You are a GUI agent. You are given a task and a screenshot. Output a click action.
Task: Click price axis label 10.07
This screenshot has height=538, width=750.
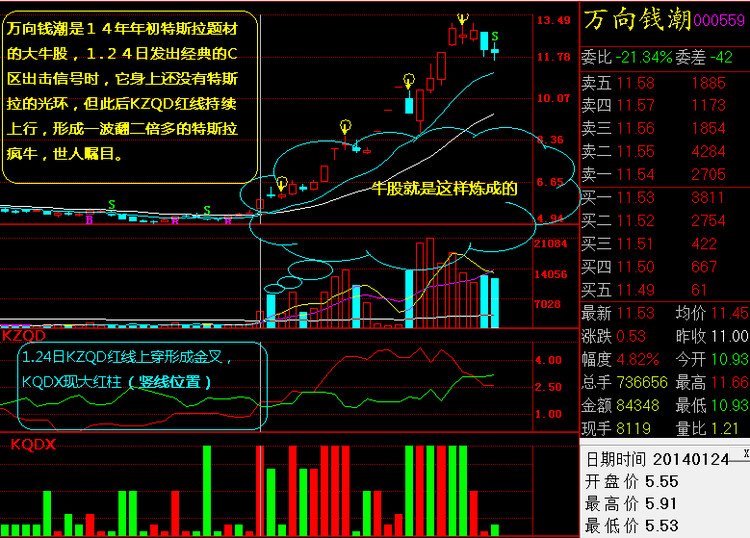click(x=554, y=99)
